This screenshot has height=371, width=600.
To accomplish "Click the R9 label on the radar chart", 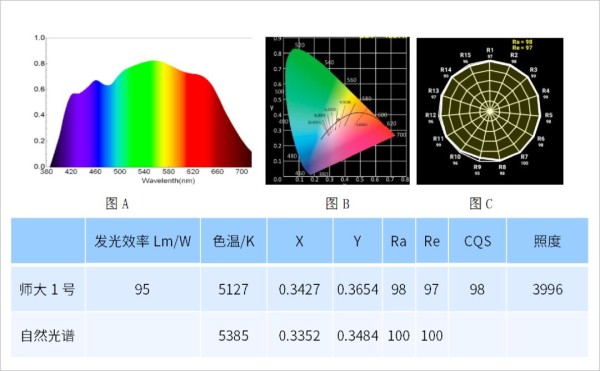I will (x=477, y=167).
